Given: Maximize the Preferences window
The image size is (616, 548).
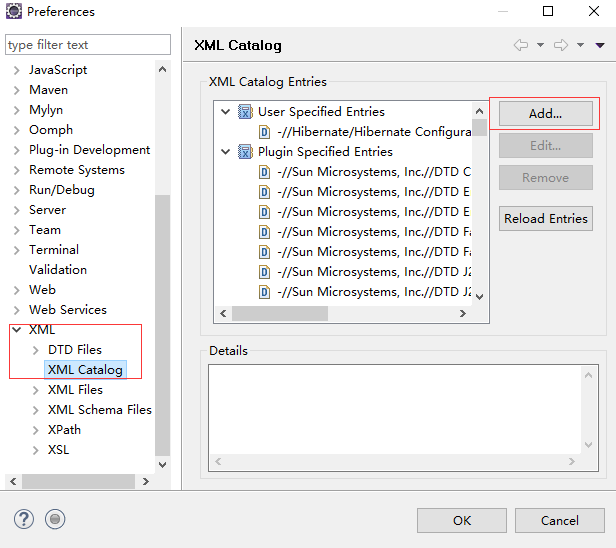Looking at the screenshot, I should (548, 11).
